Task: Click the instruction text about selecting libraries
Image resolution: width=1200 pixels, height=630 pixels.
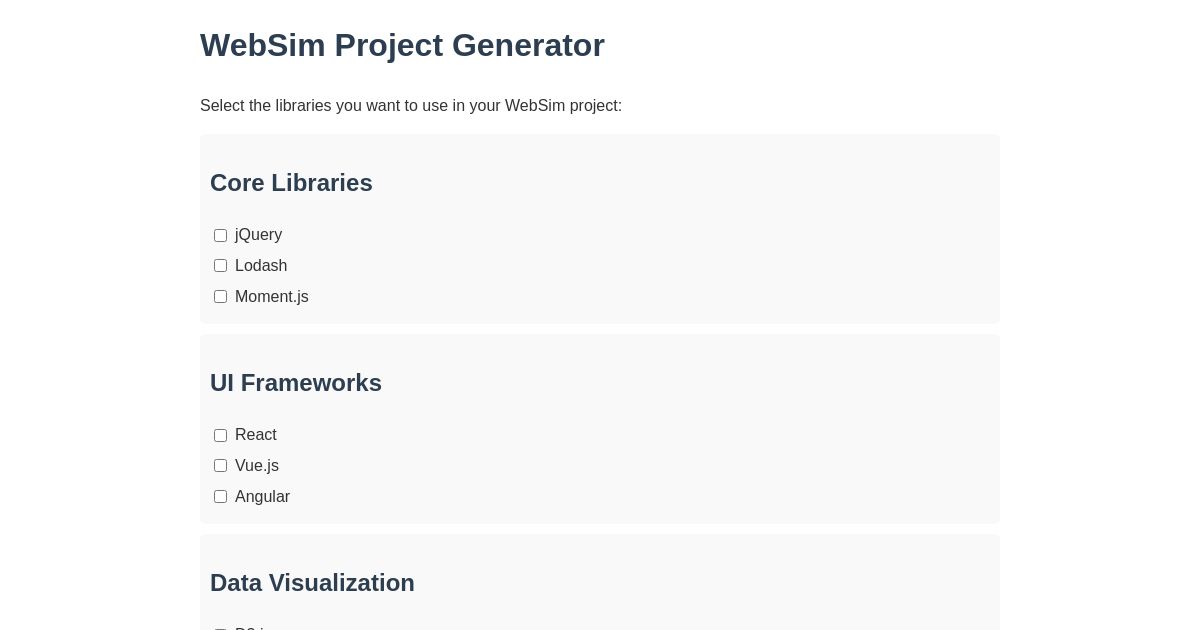Action: coord(411,105)
